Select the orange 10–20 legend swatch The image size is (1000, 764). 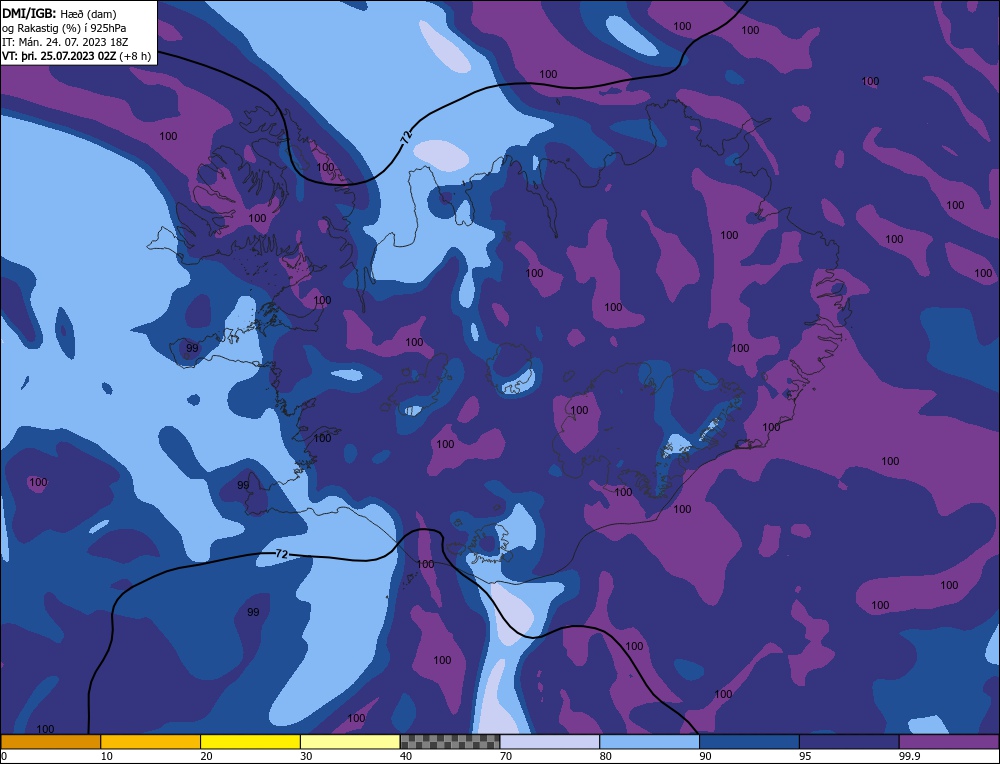coord(151,741)
